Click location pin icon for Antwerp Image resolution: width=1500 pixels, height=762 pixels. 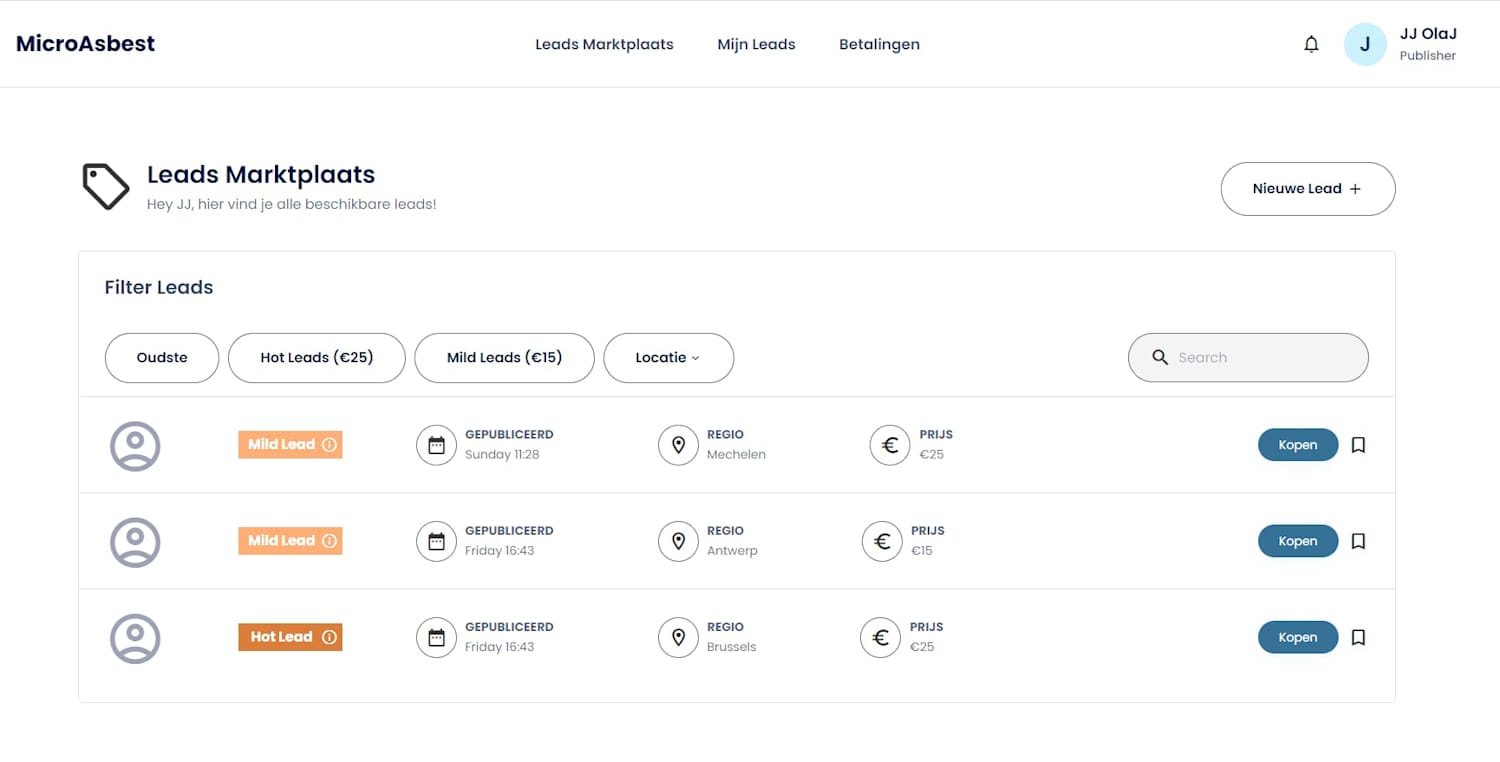coord(678,541)
